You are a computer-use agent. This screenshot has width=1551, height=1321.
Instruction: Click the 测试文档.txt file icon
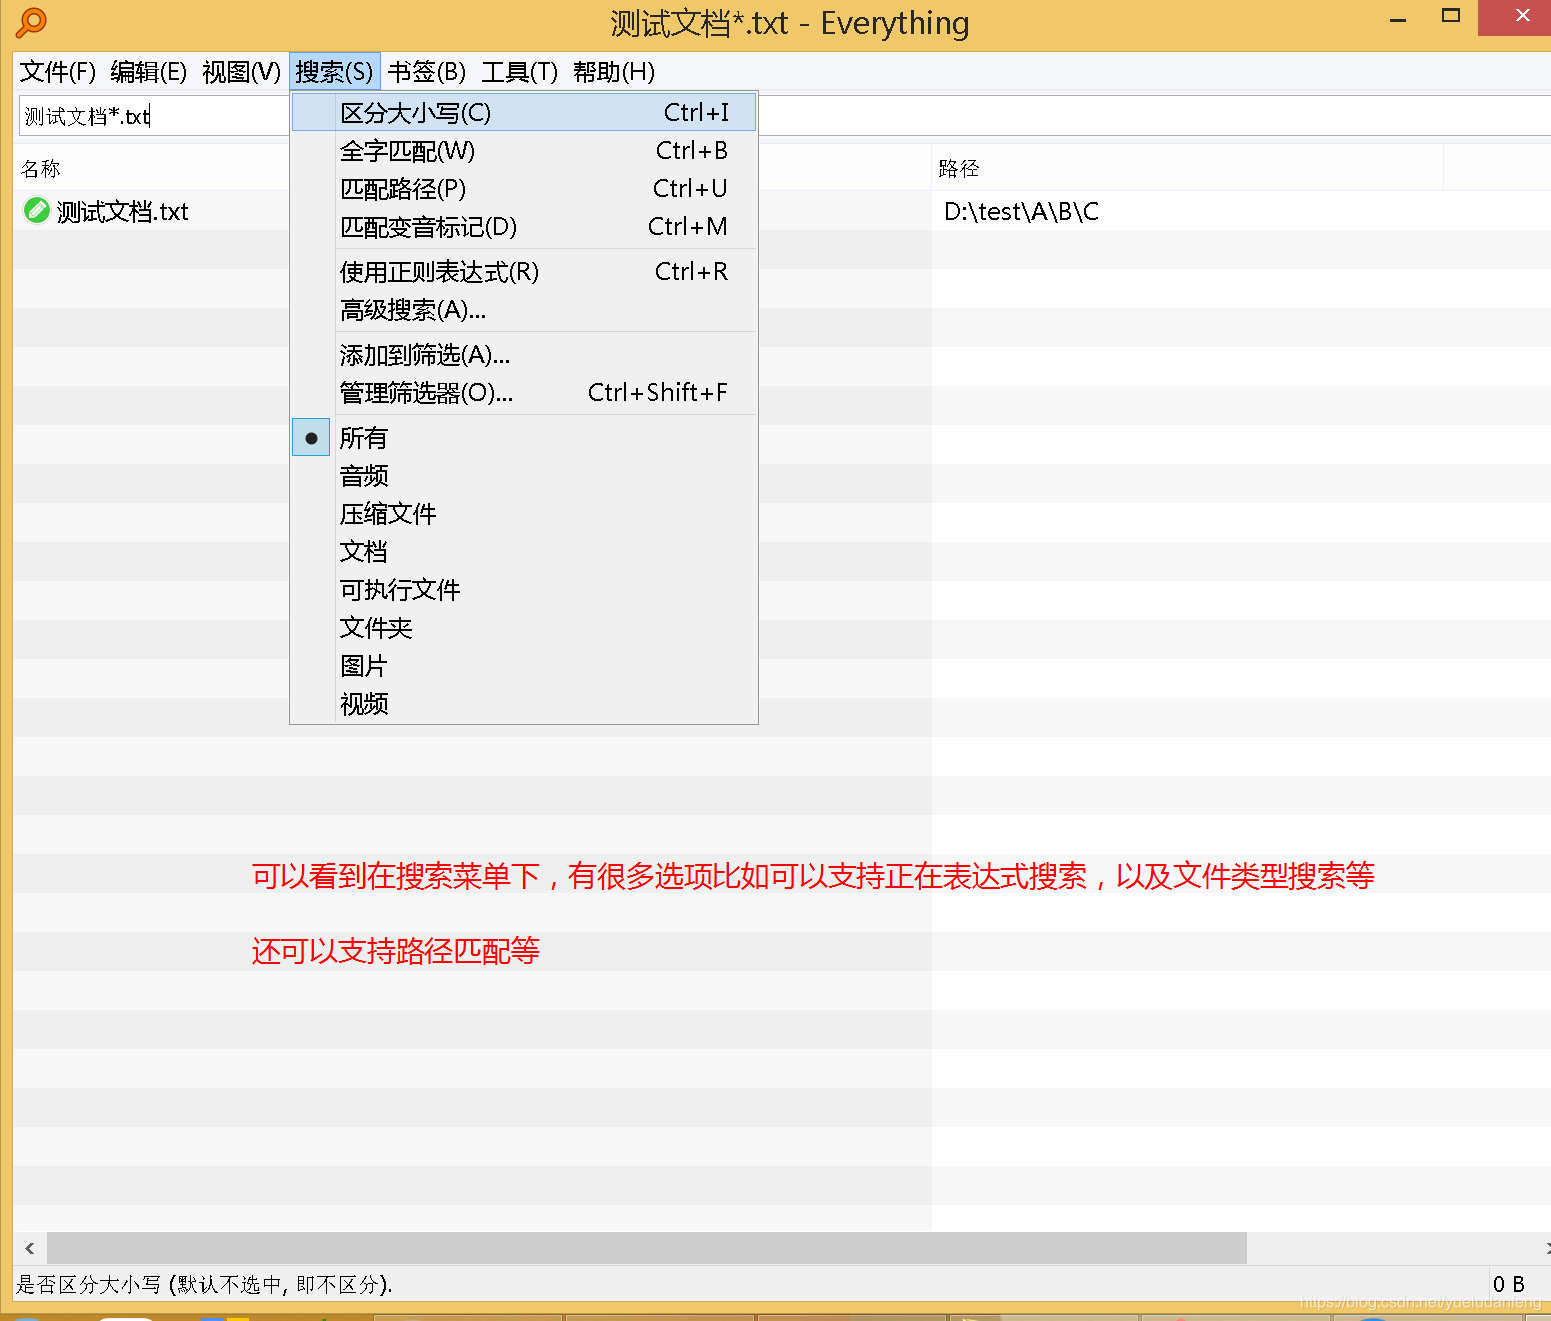37,211
